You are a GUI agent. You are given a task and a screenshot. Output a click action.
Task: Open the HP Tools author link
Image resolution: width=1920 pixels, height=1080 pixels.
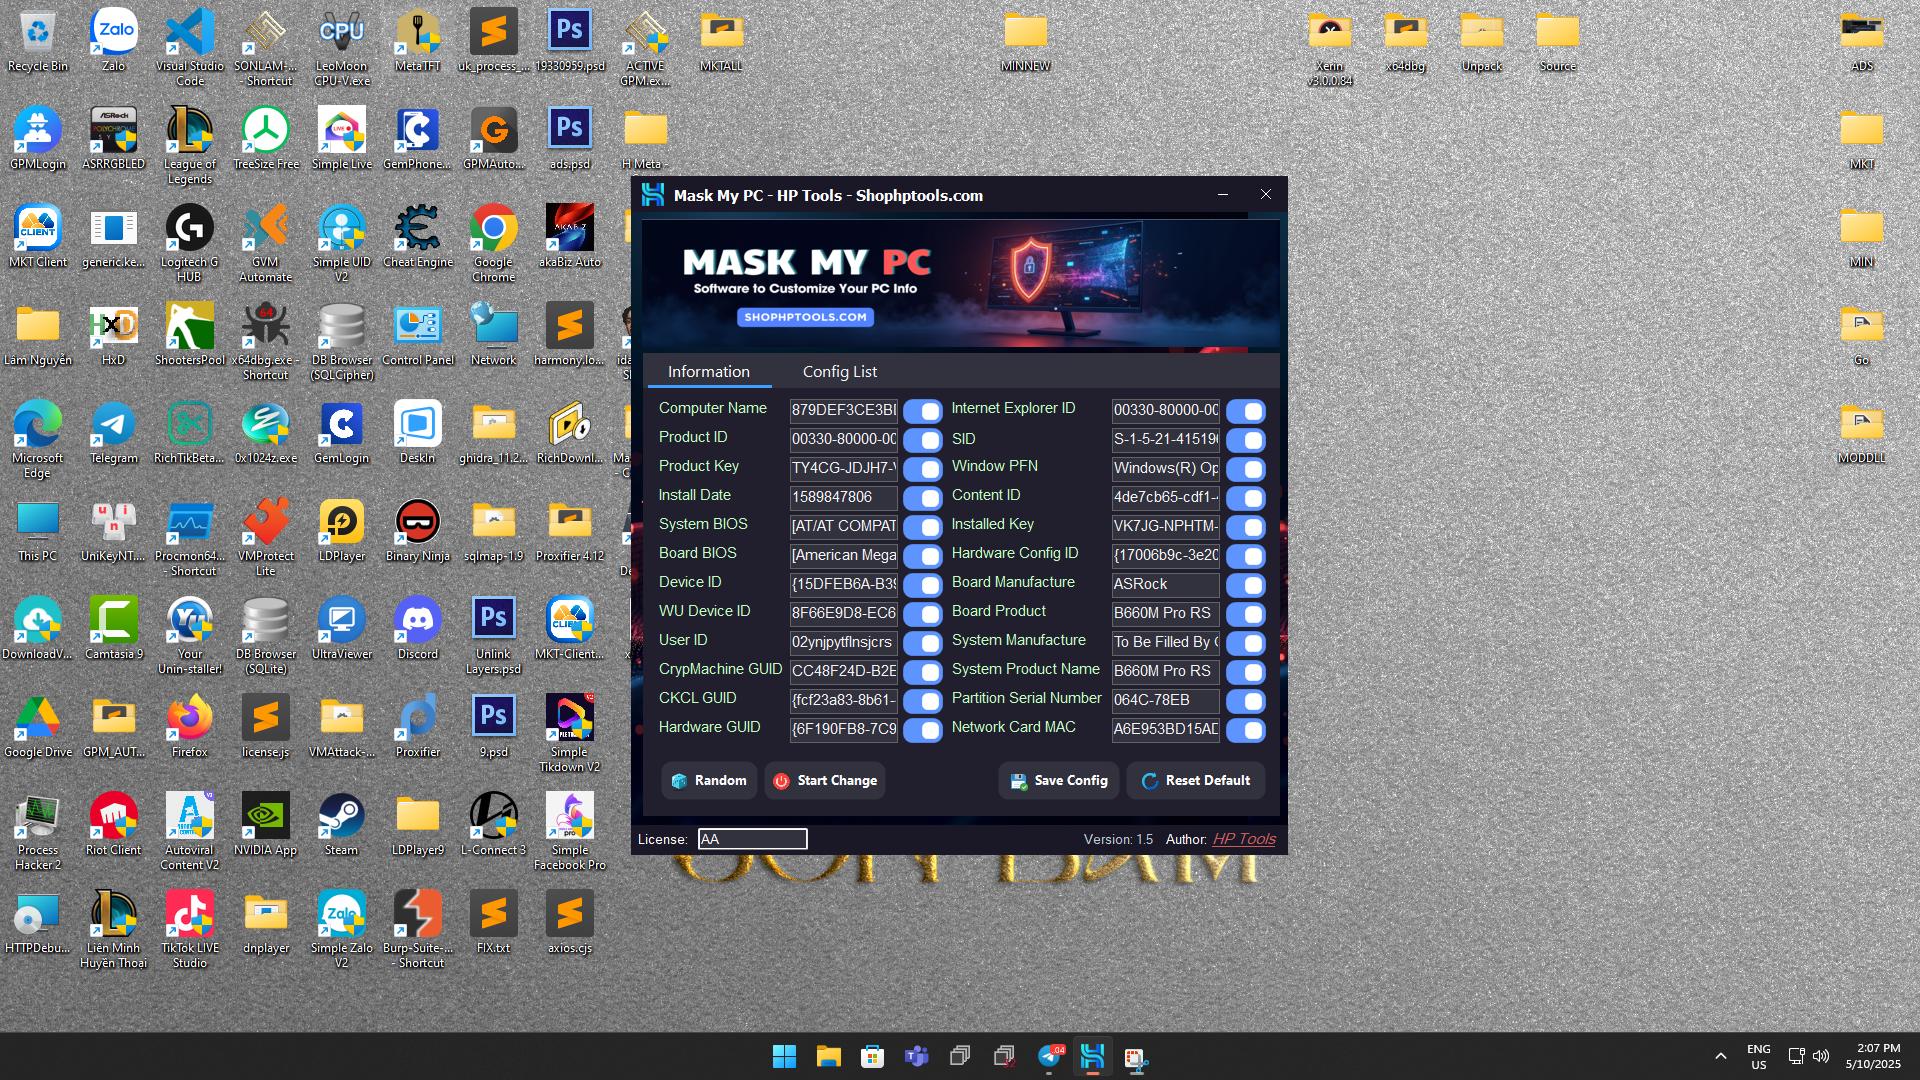tap(1244, 839)
